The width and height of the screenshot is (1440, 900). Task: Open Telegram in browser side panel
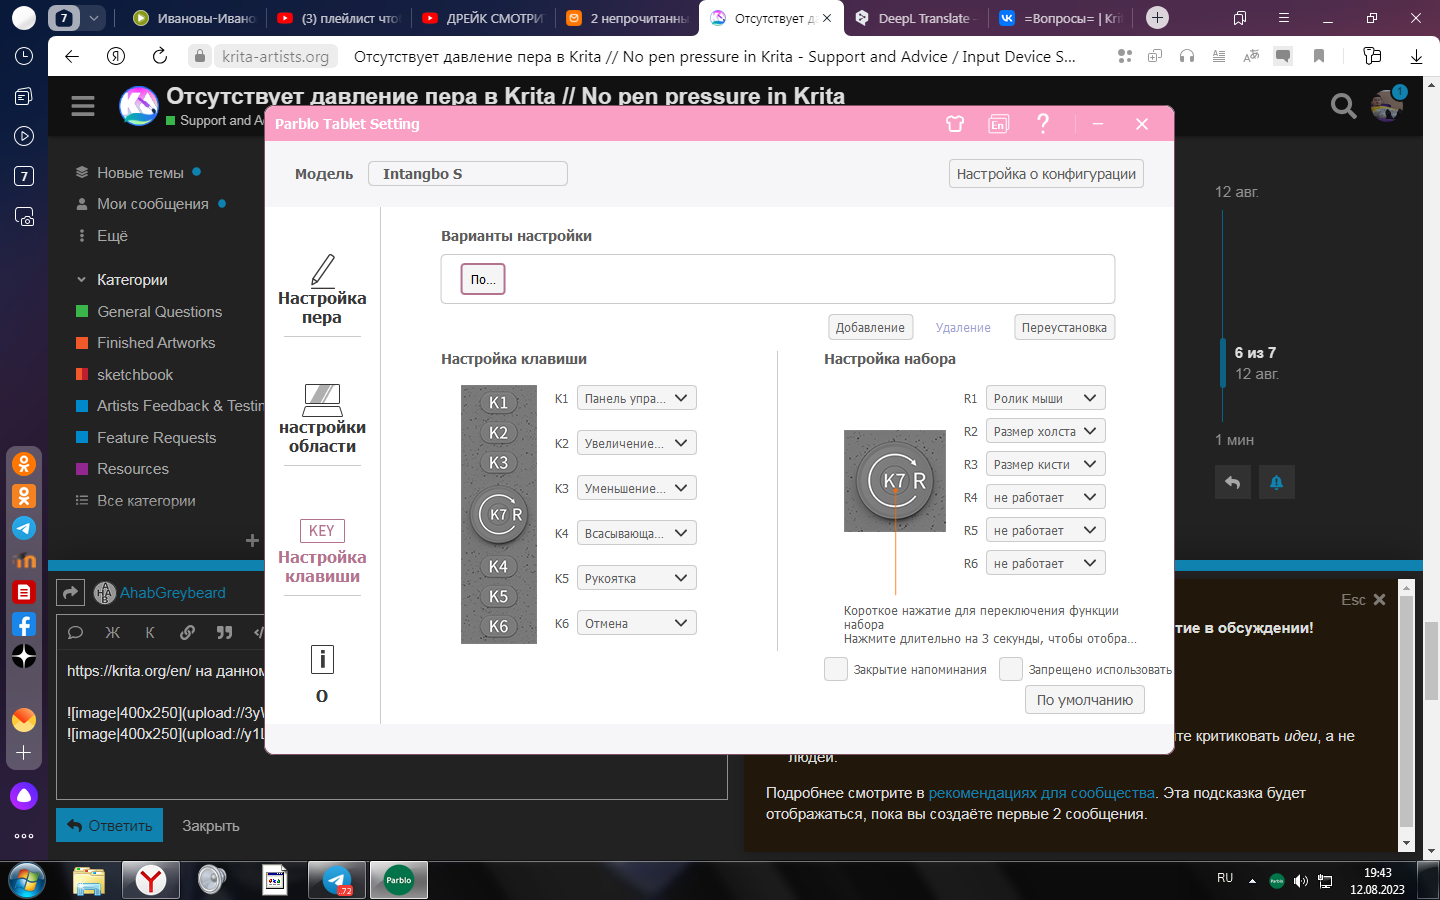(x=24, y=528)
